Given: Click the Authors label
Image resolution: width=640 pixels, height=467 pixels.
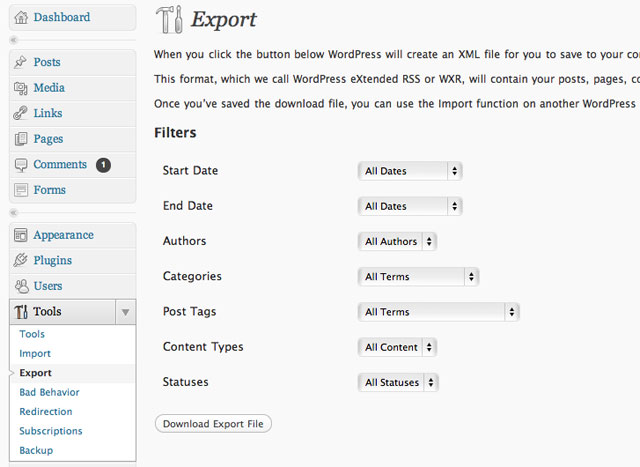Looking at the screenshot, I should pyautogui.click(x=184, y=241).
